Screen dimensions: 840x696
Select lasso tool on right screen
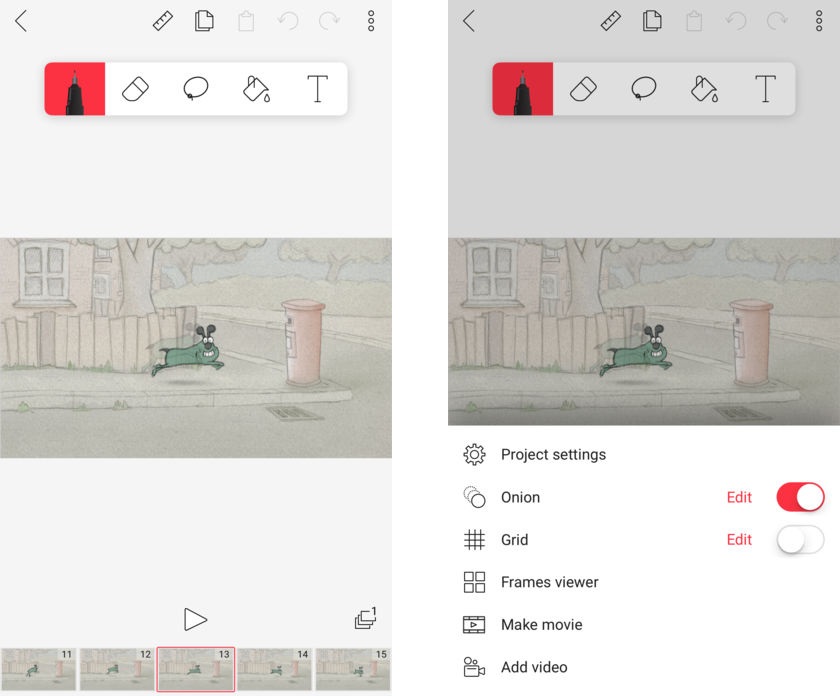click(x=644, y=89)
